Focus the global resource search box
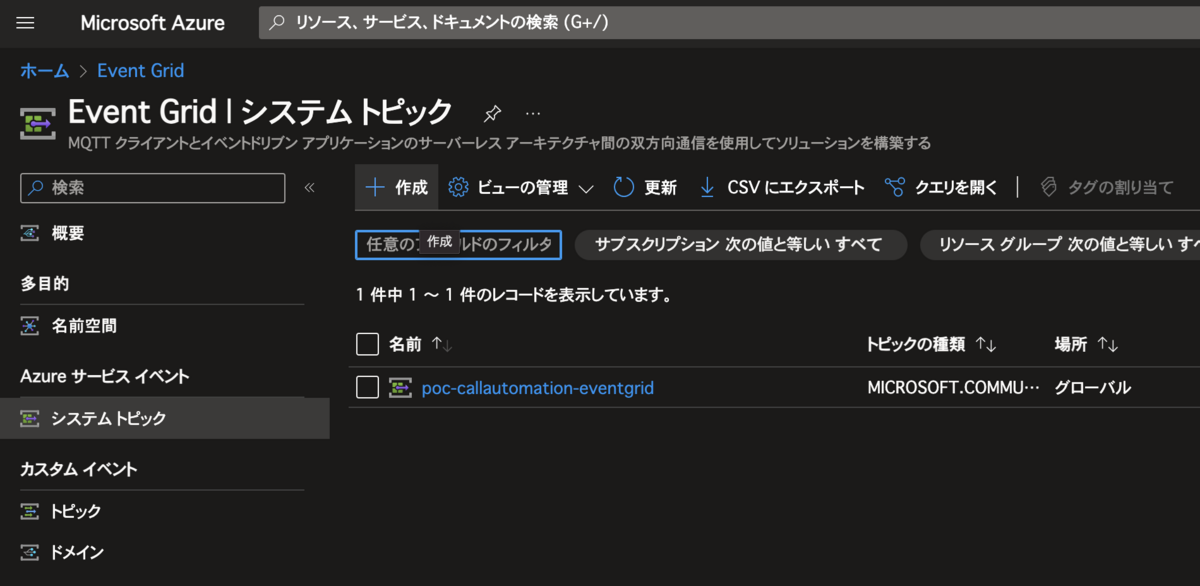Viewport: 1200px width, 586px height. click(729, 22)
